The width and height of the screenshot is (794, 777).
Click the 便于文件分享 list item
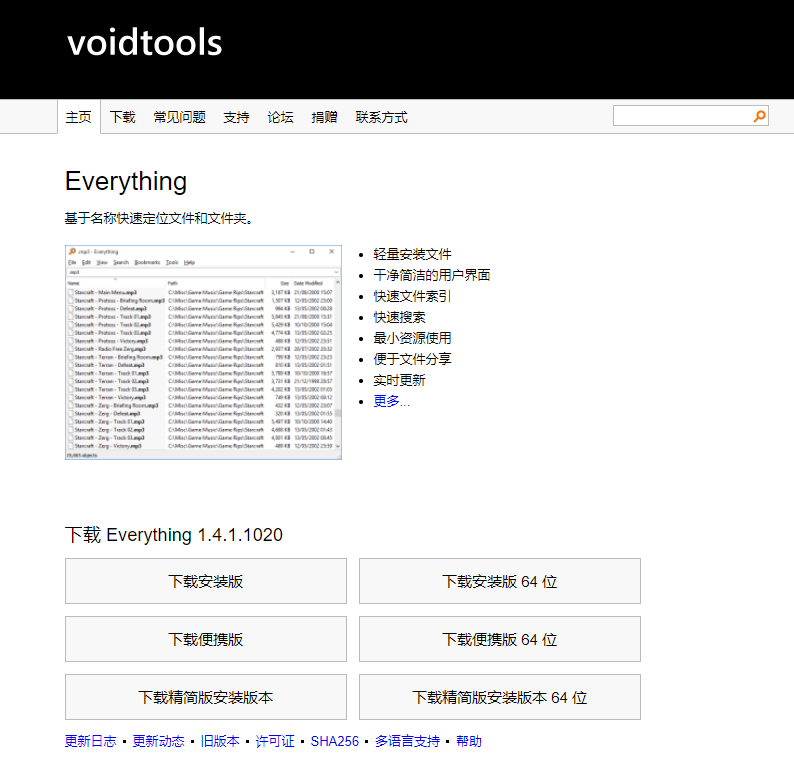coord(412,359)
